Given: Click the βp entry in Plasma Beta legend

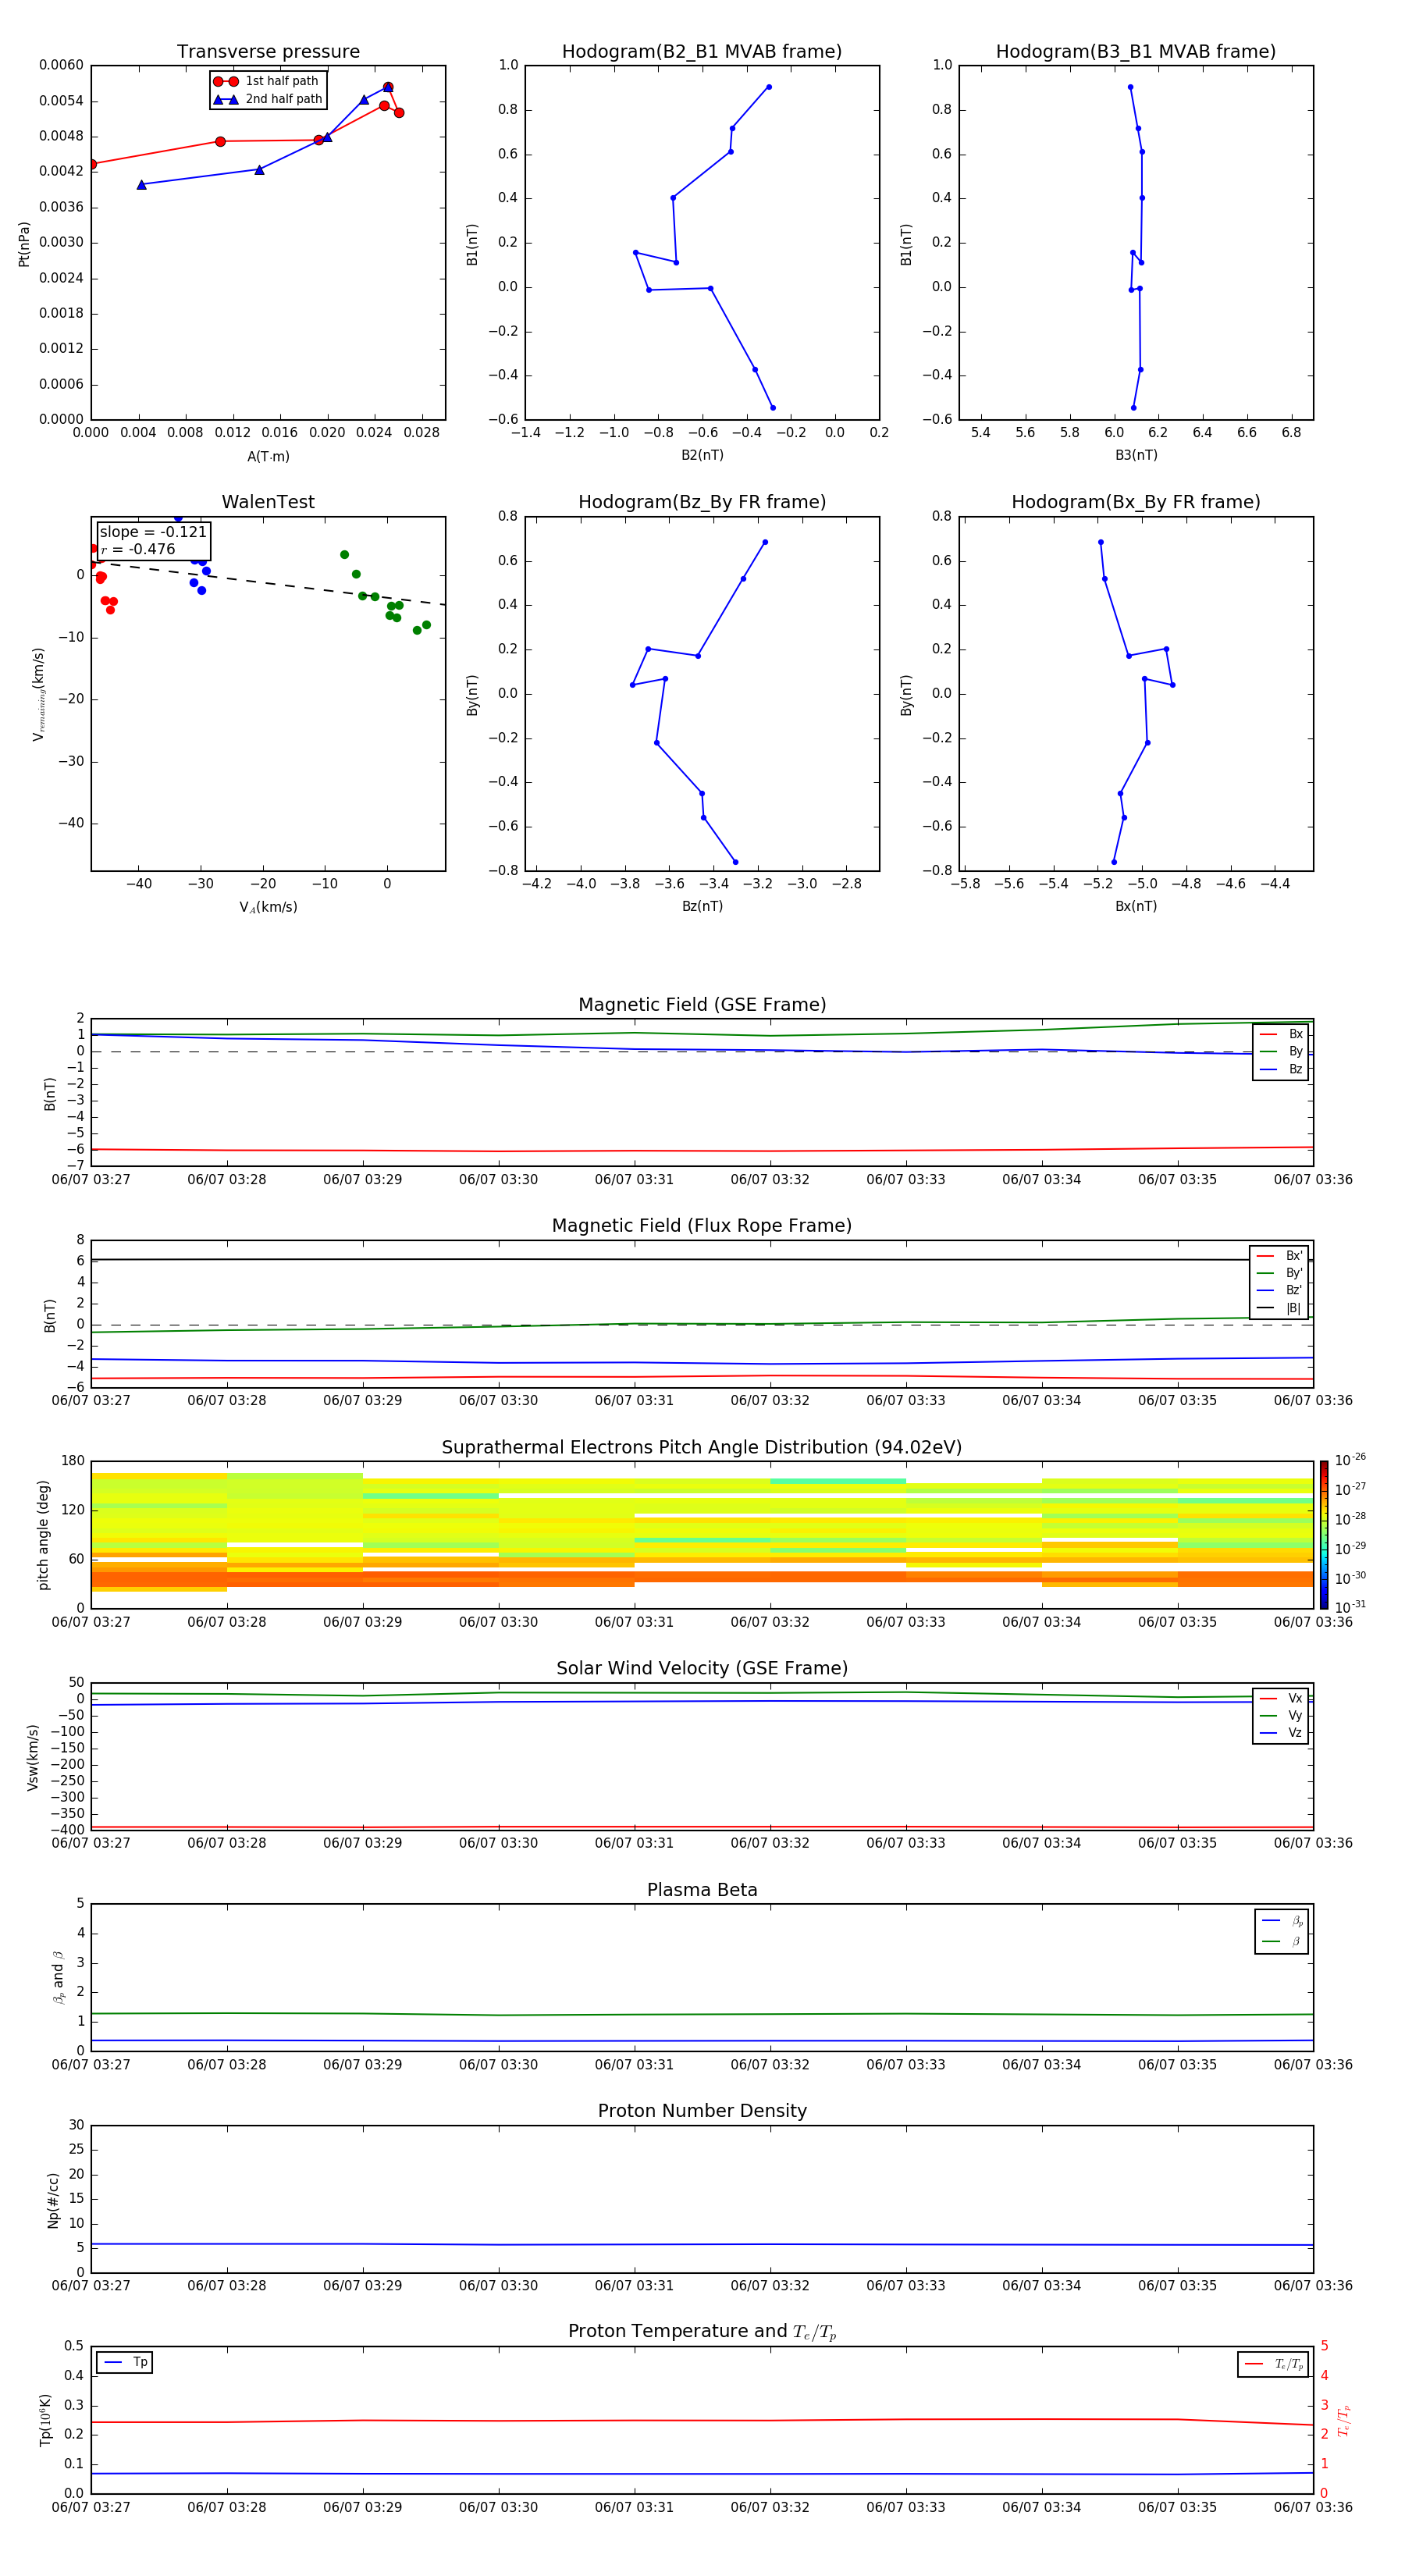Looking at the screenshot, I should pos(1282,1921).
